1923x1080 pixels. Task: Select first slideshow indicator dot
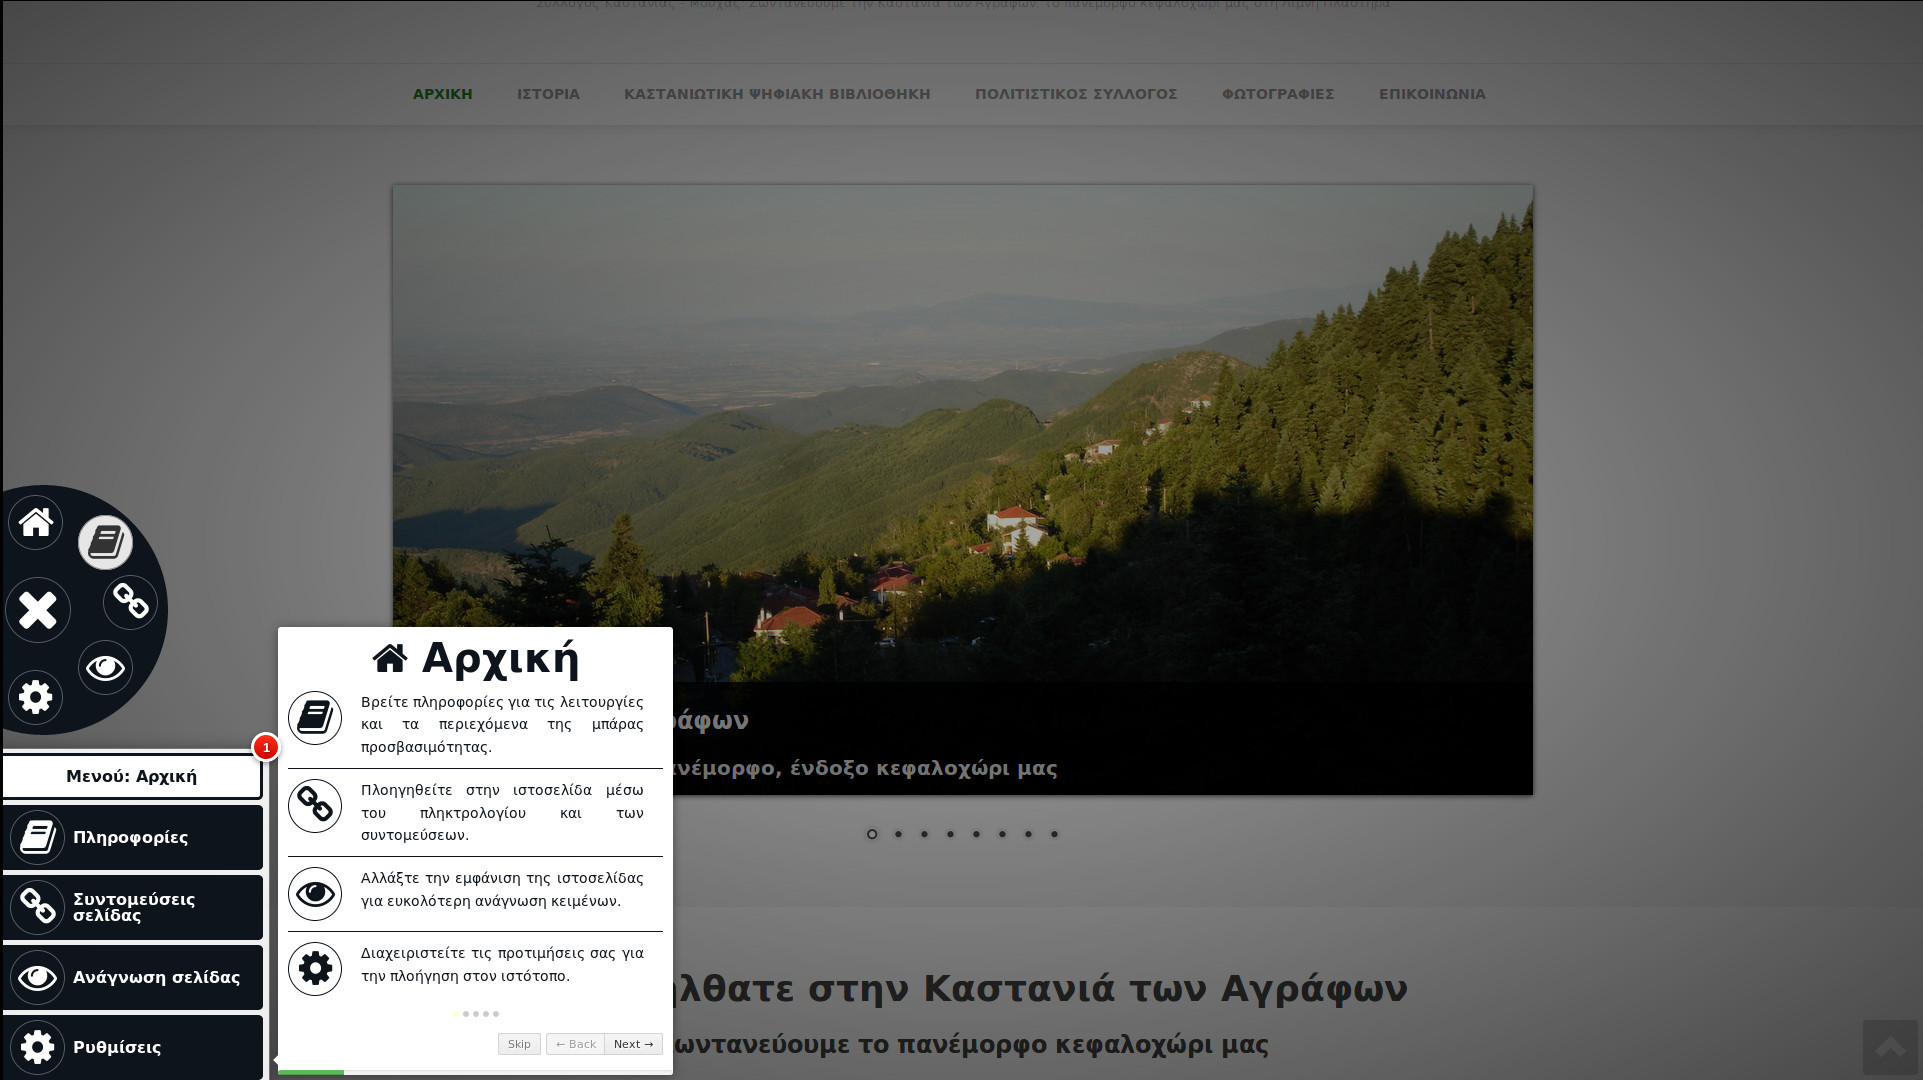pyautogui.click(x=872, y=834)
